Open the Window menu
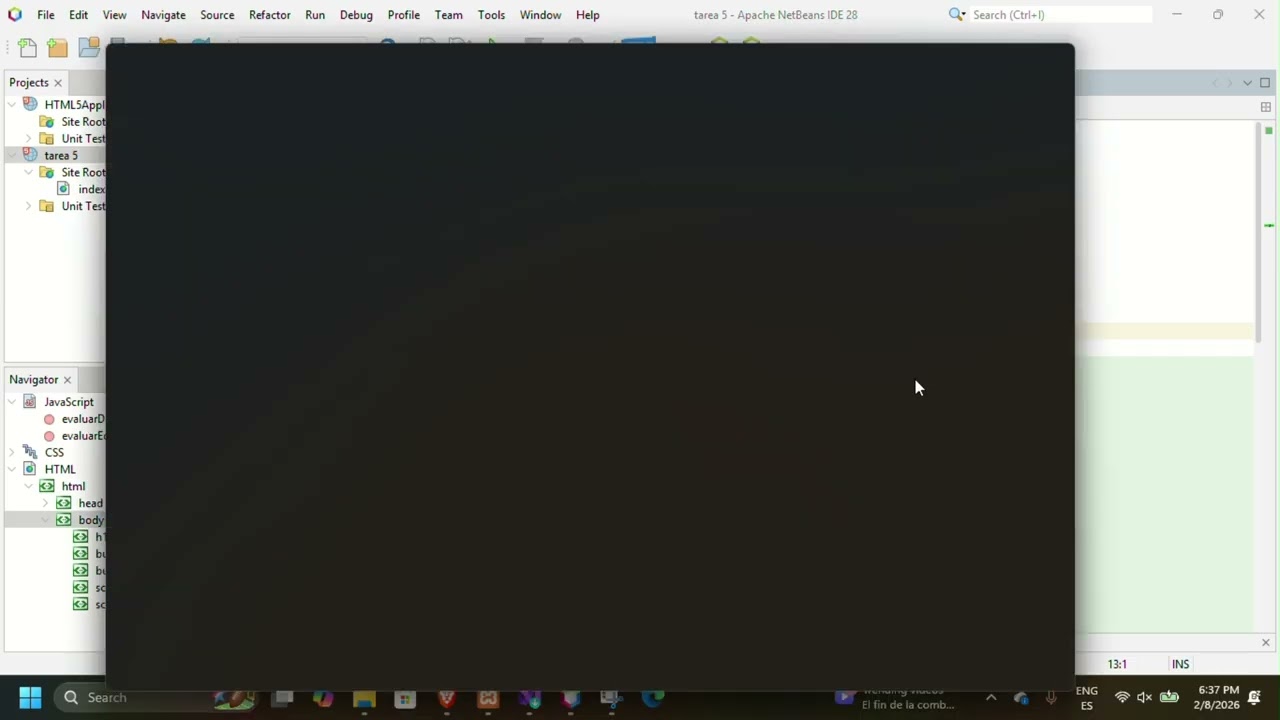Screen dimensions: 1280x720 [540, 15]
